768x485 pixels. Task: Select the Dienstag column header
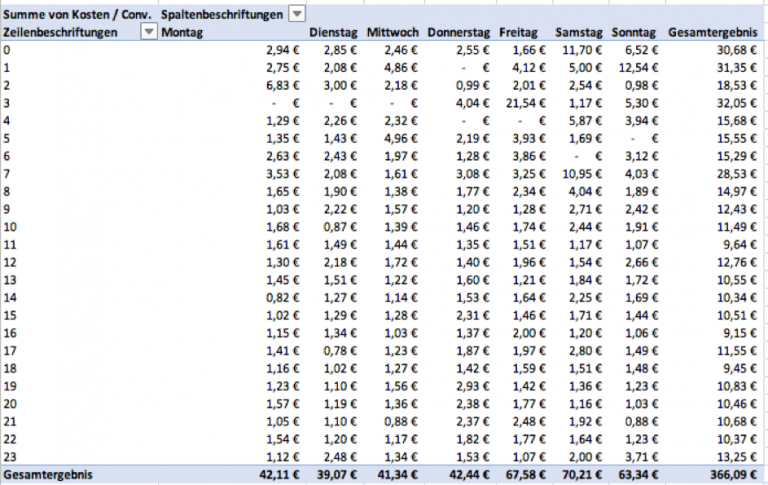333,32
